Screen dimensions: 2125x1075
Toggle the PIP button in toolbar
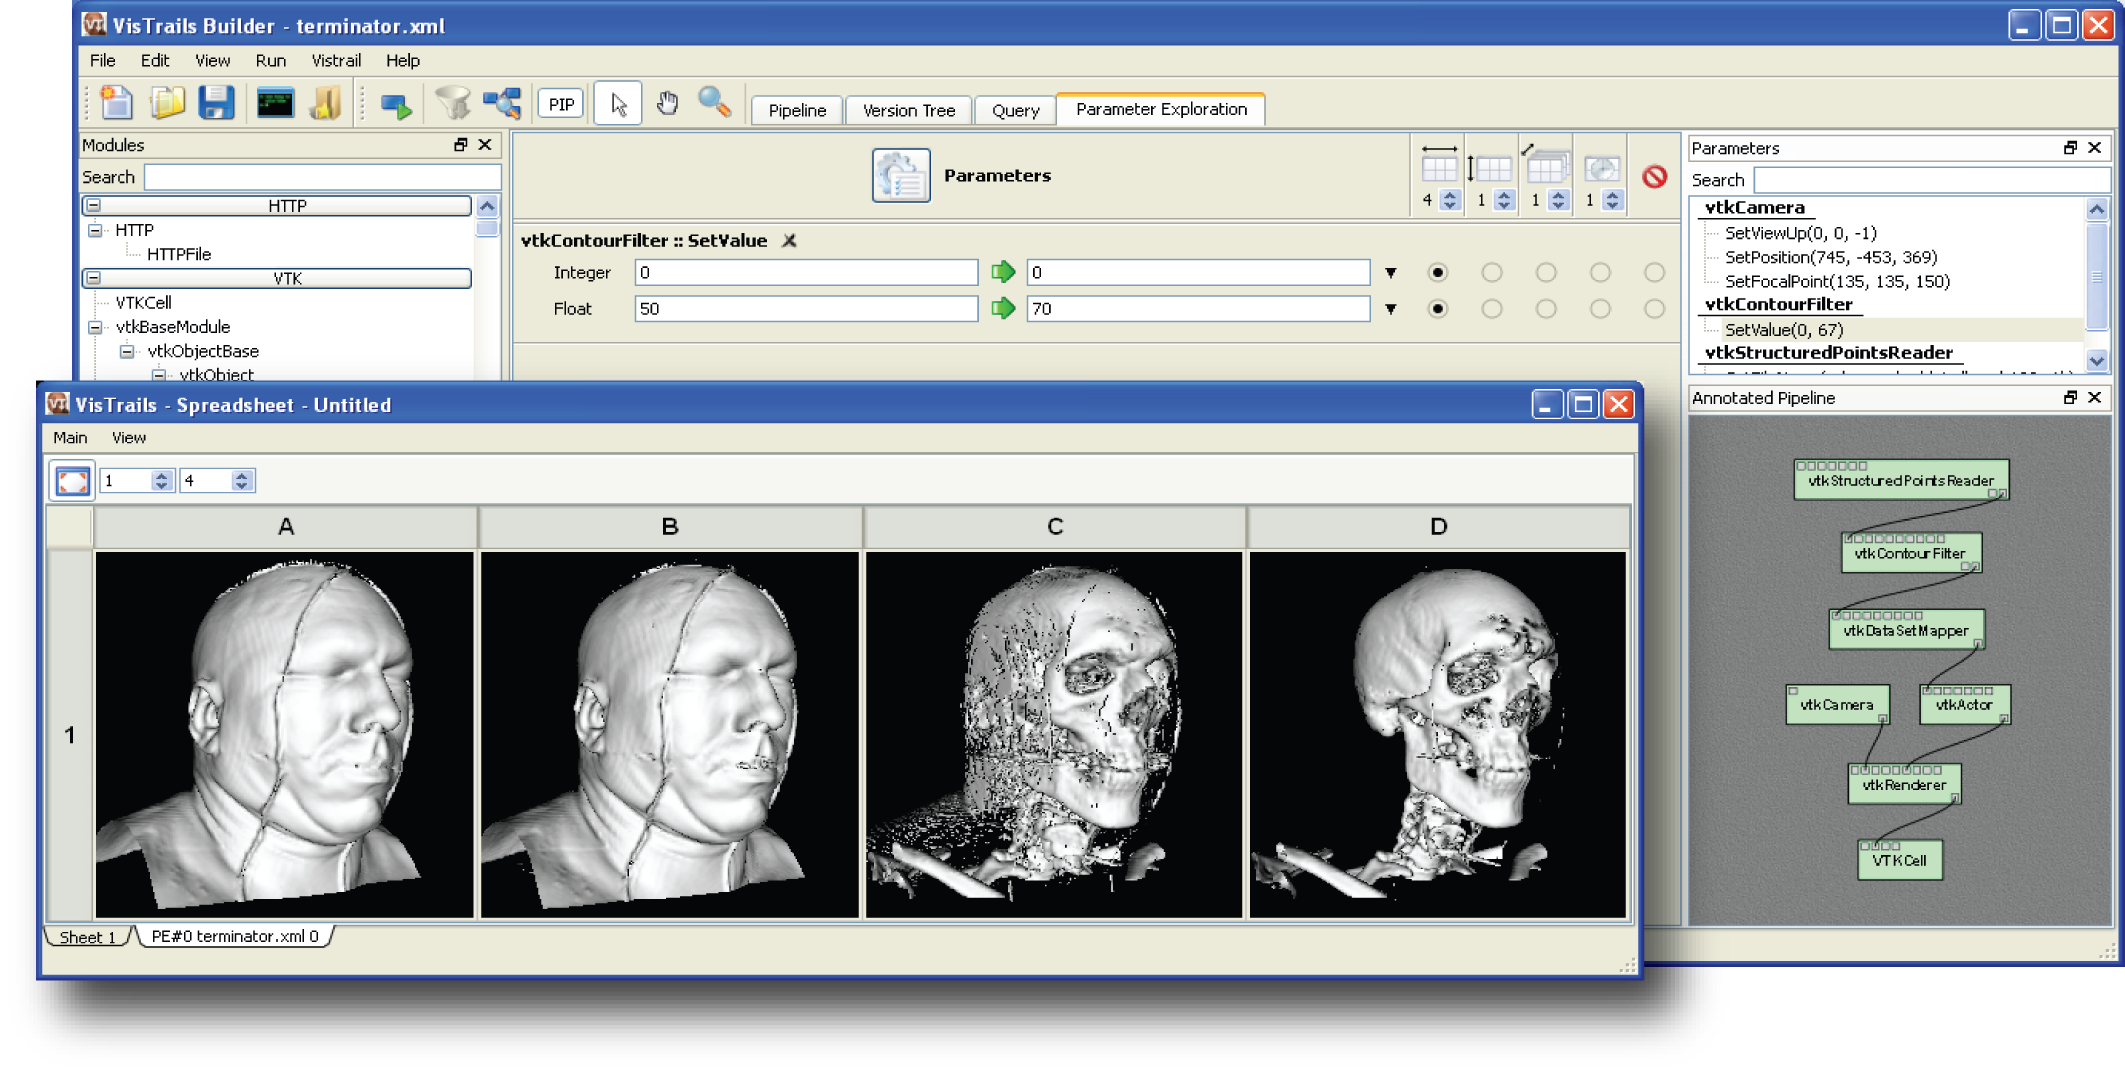click(x=561, y=105)
